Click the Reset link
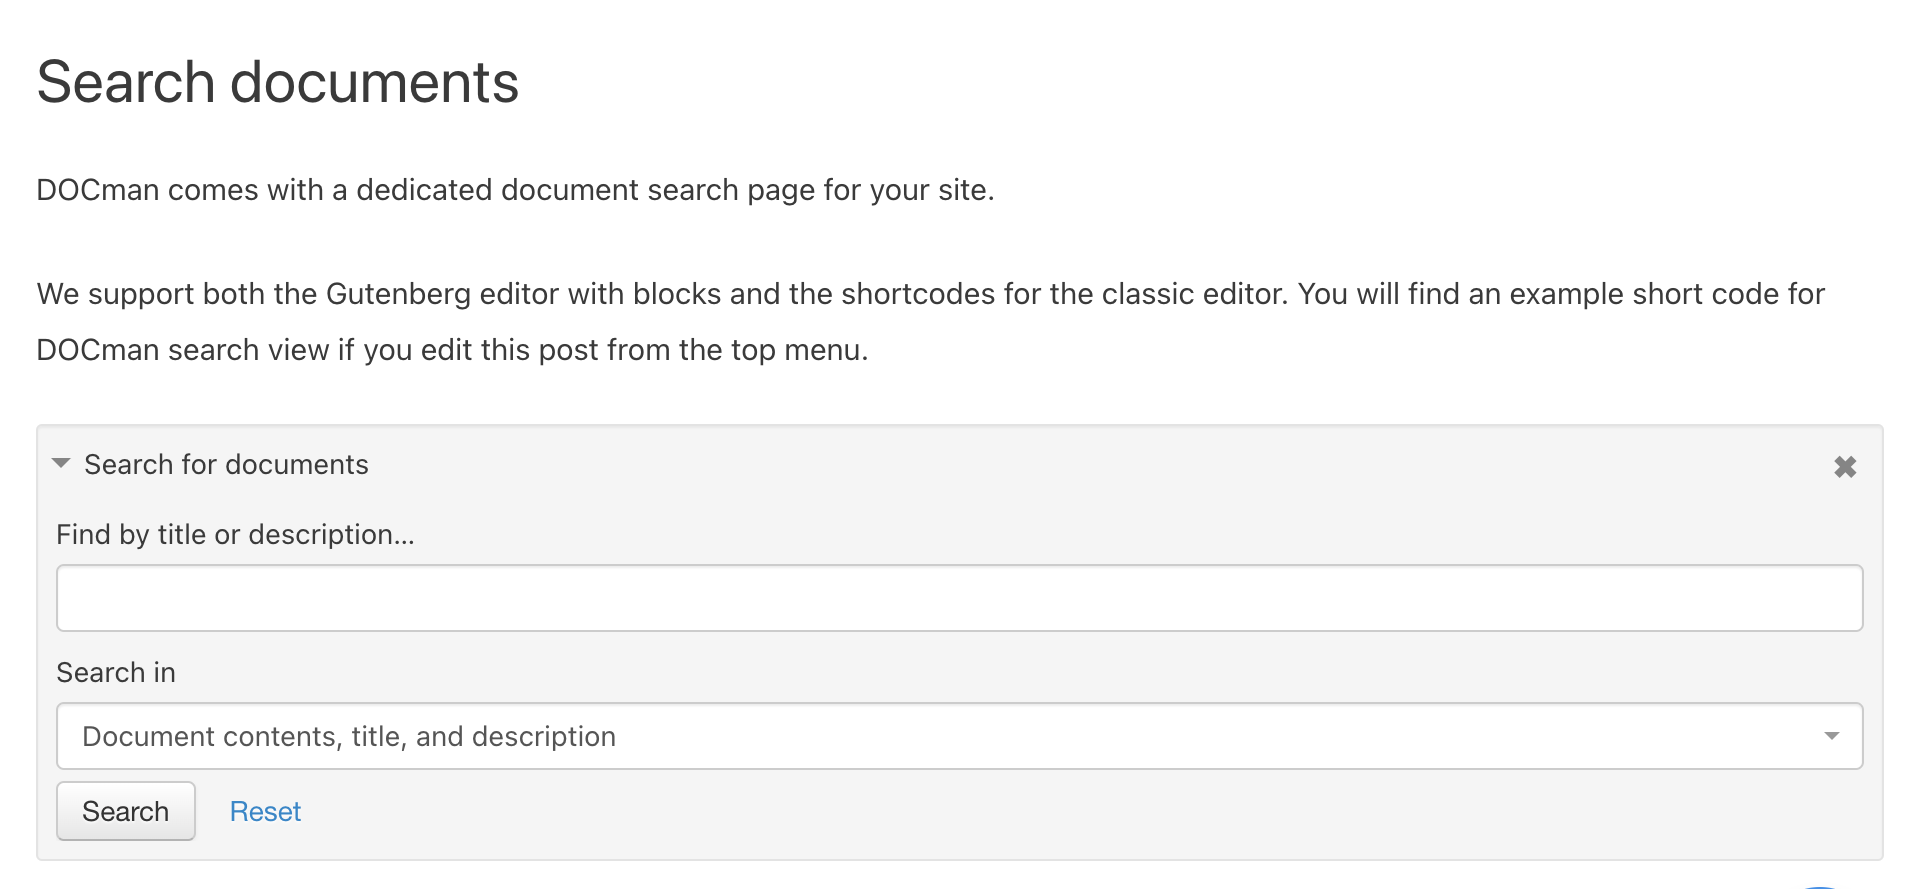This screenshot has width=1920, height=889. [x=265, y=811]
